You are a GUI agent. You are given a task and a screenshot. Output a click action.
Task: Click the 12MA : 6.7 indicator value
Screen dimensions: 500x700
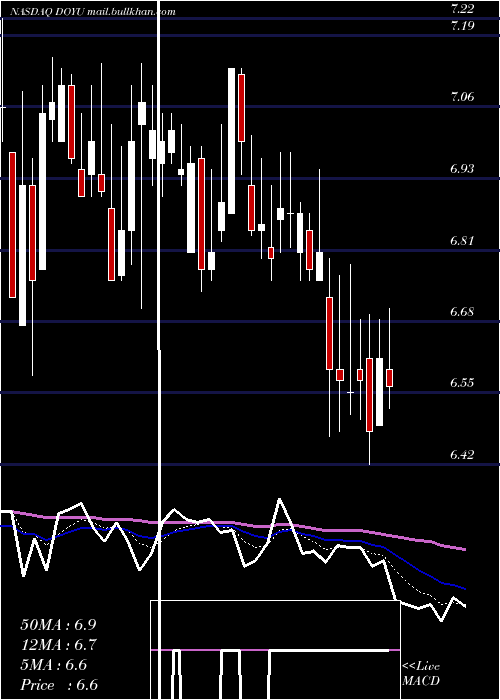click(58, 645)
